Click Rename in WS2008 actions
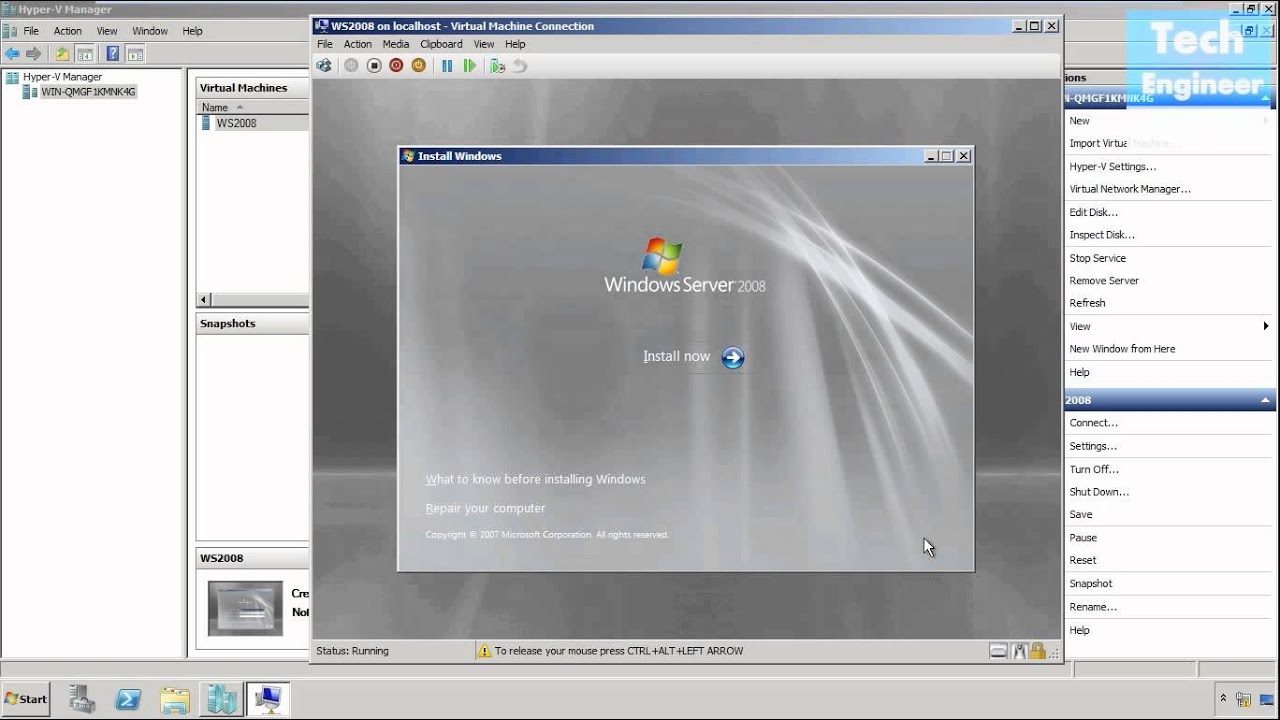1280x720 pixels. 1093,607
